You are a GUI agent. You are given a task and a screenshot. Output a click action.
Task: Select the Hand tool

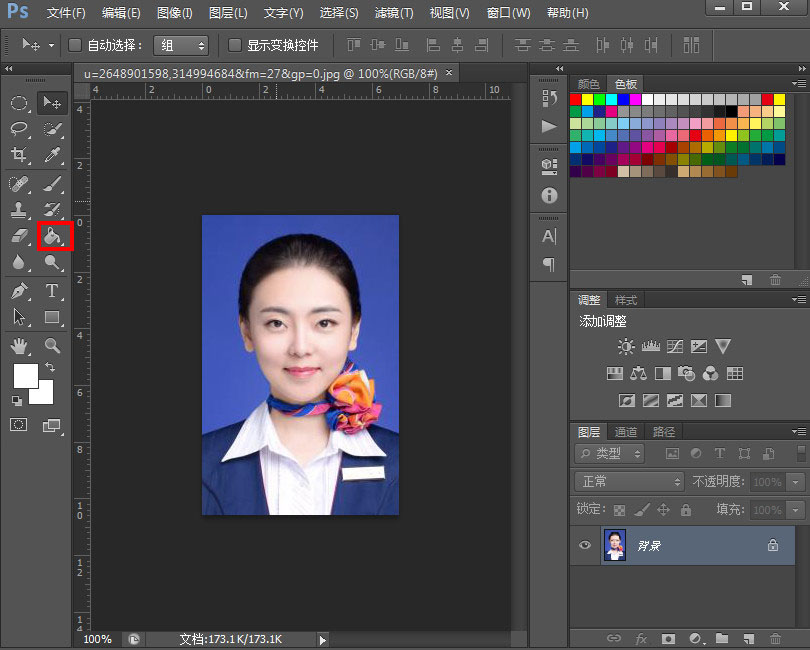(19, 346)
